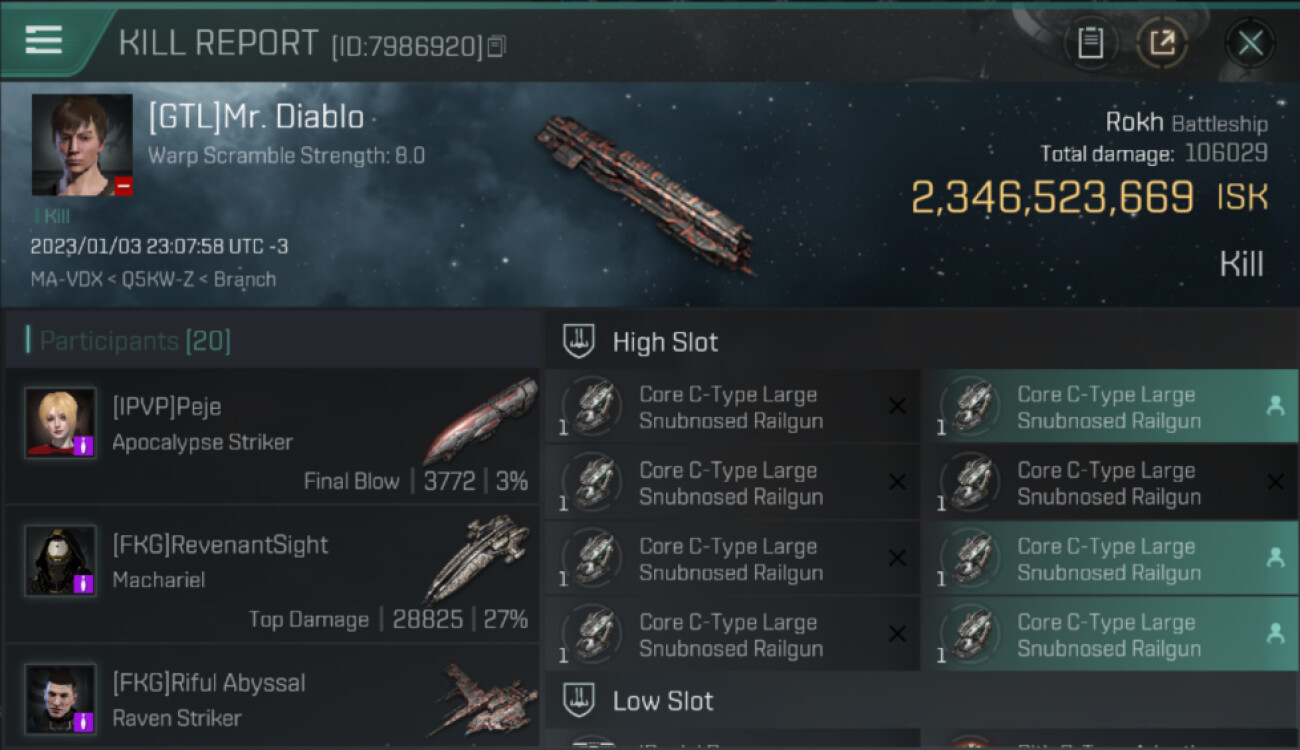This screenshot has height=750, width=1300.
Task: Click the [GTL]Mr. Diablo name
Action: 256,117
